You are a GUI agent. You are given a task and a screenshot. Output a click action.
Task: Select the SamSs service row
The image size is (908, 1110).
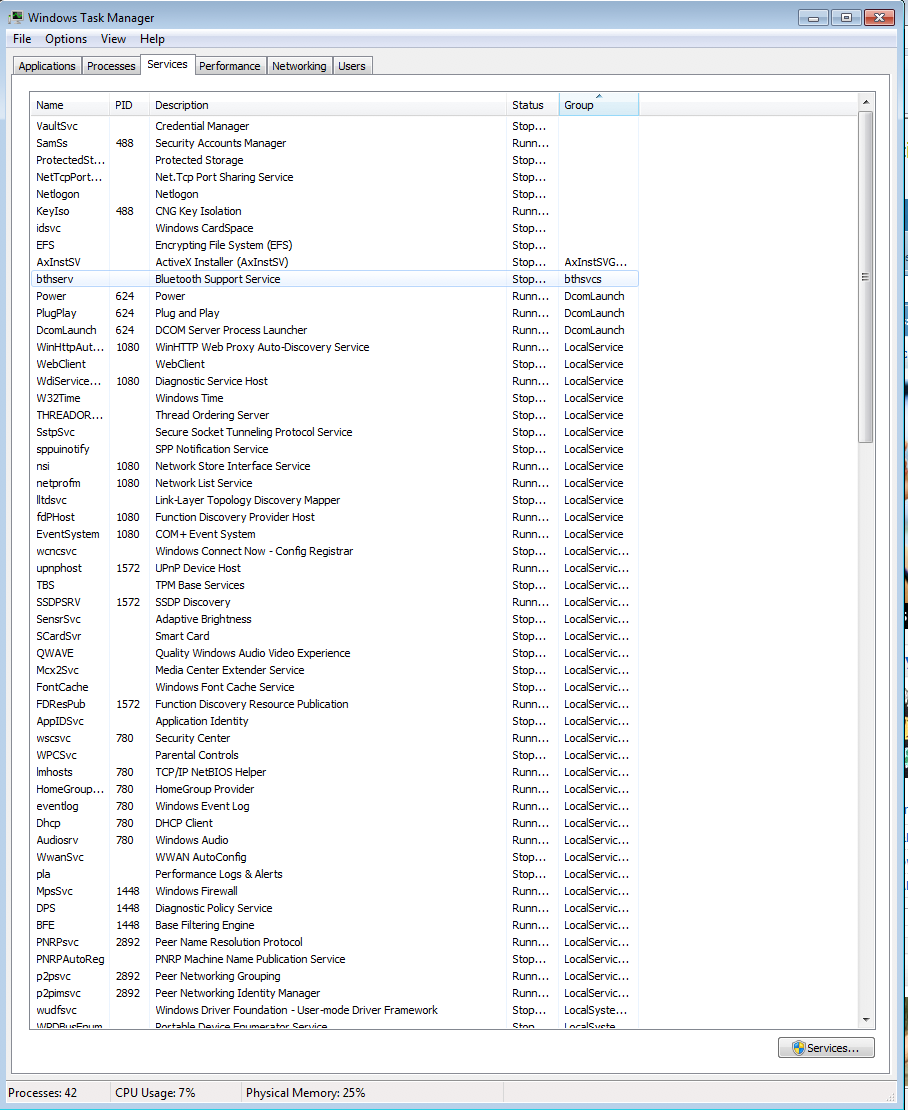pyautogui.click(x=335, y=143)
